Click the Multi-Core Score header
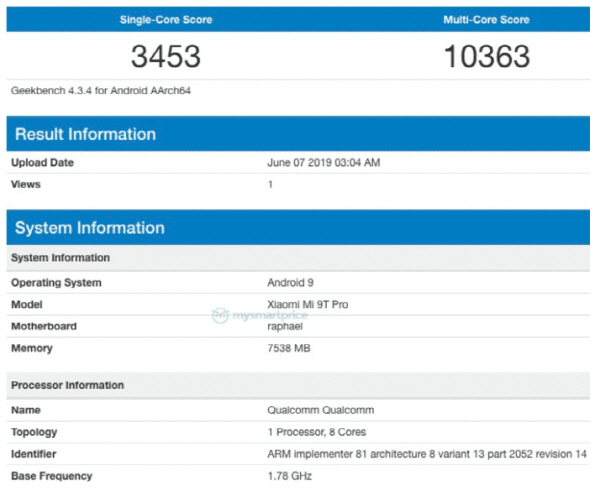The height and width of the screenshot is (496, 600). point(486,20)
